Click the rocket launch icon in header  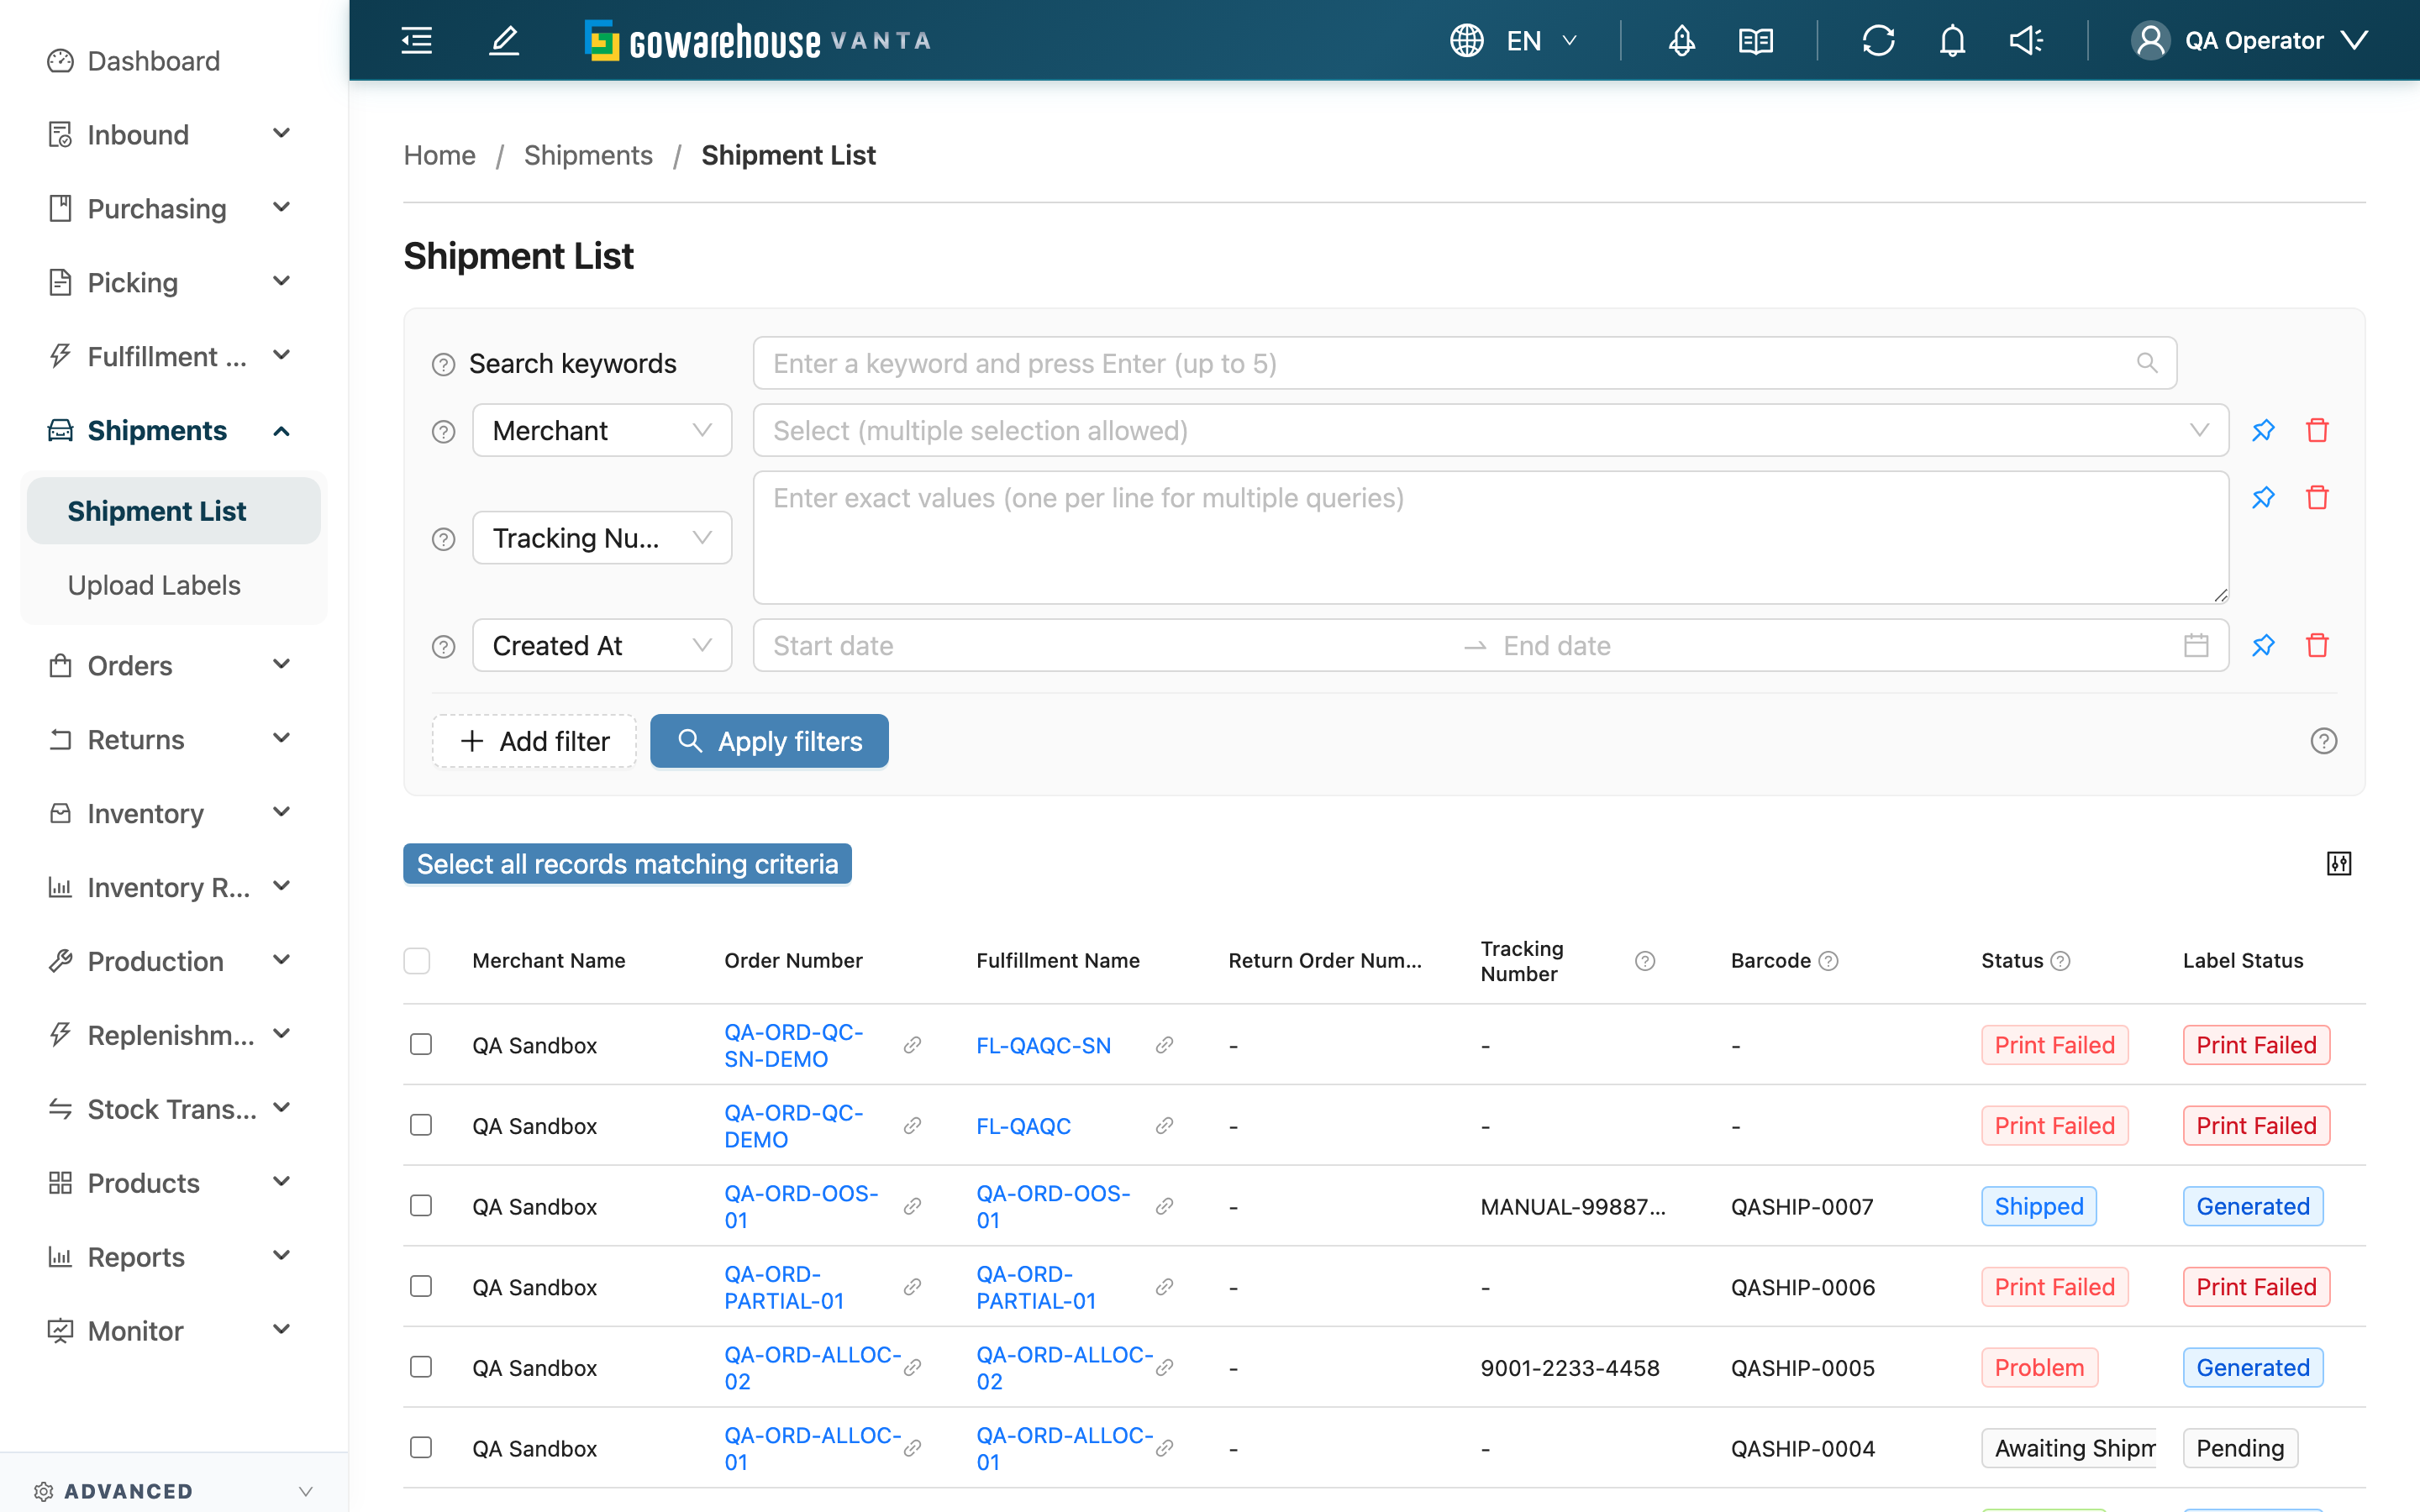(1681, 40)
